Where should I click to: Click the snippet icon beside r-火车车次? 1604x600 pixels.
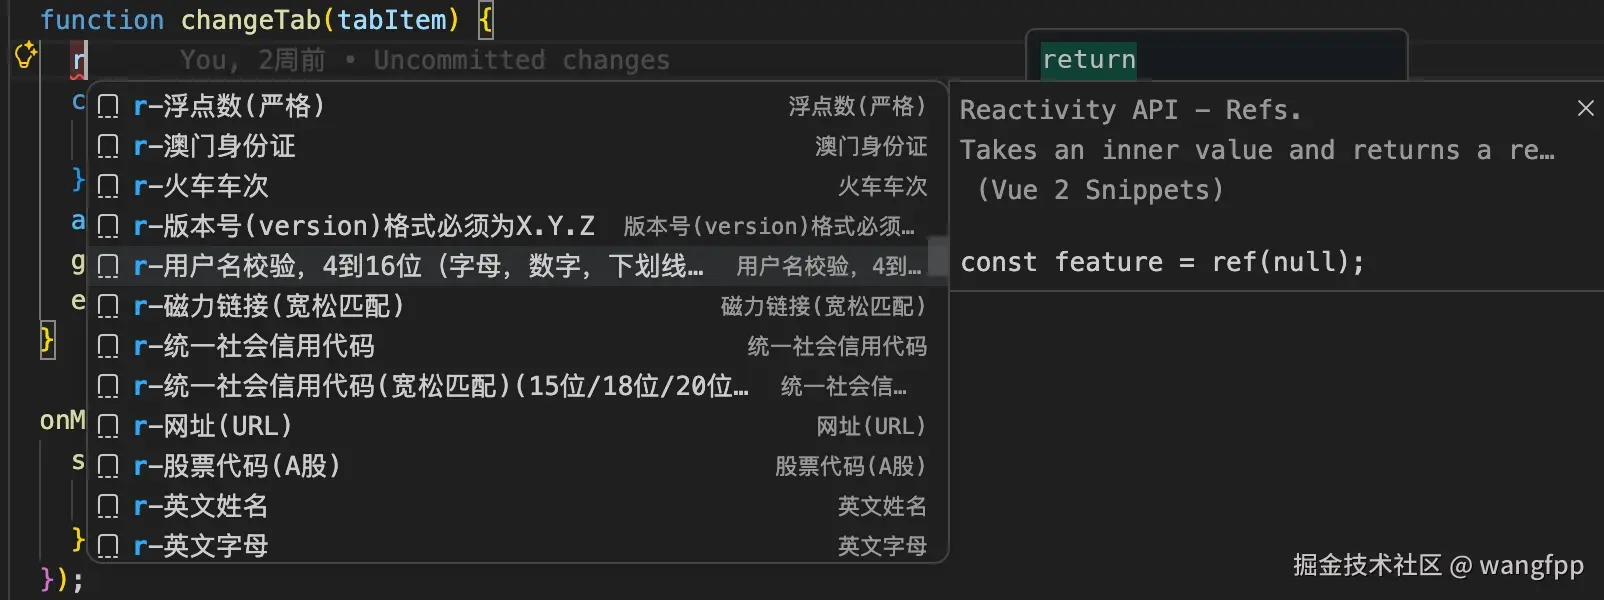[x=108, y=187]
